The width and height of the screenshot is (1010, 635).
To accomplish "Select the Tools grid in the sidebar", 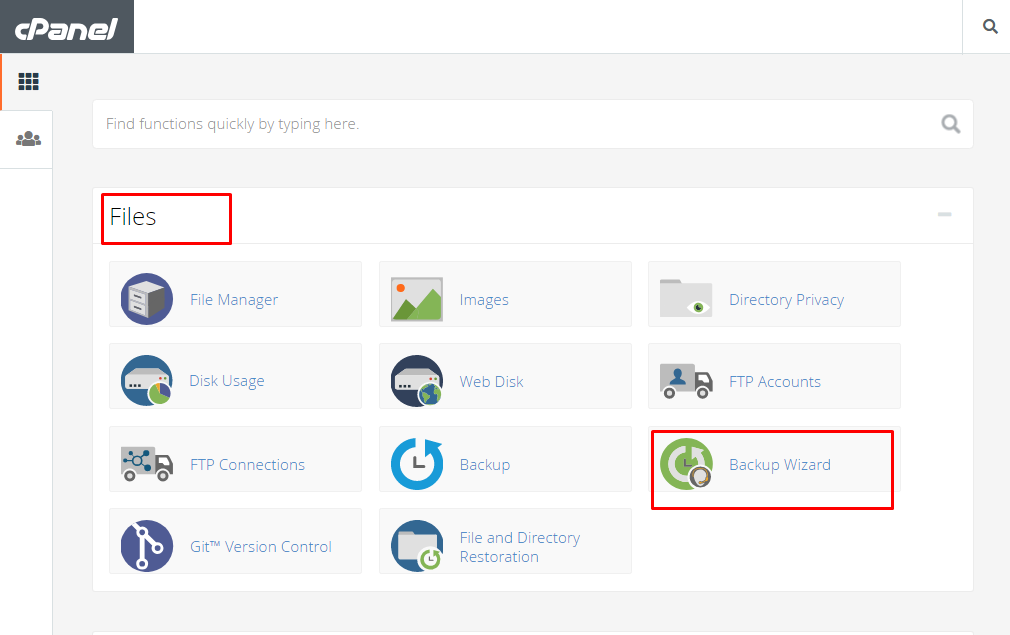I will pos(27,81).
